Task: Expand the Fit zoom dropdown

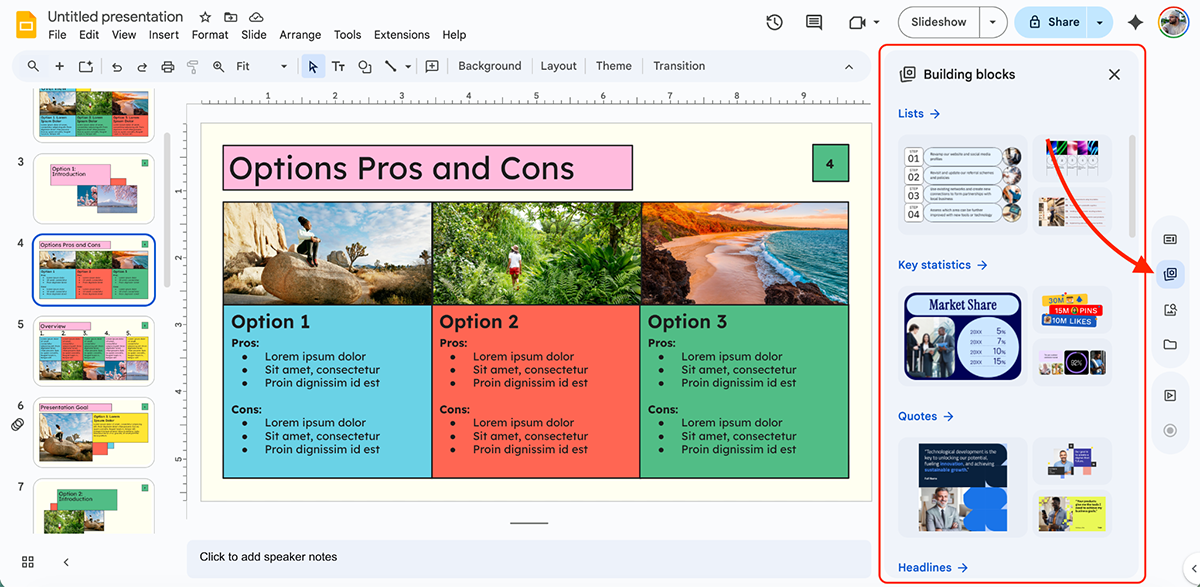Action: tap(282, 66)
